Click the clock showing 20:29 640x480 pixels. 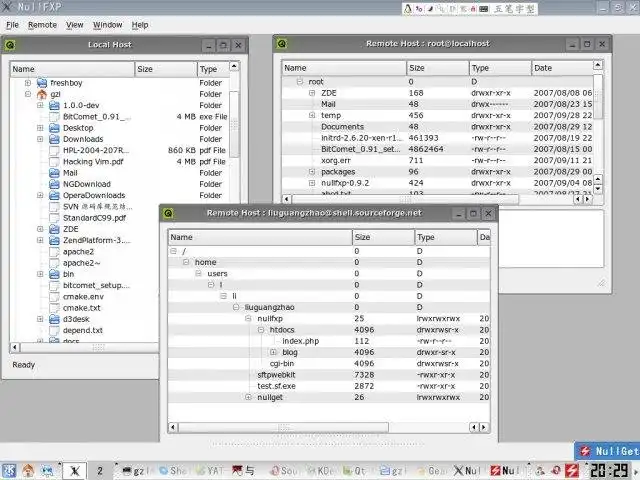[609, 471]
